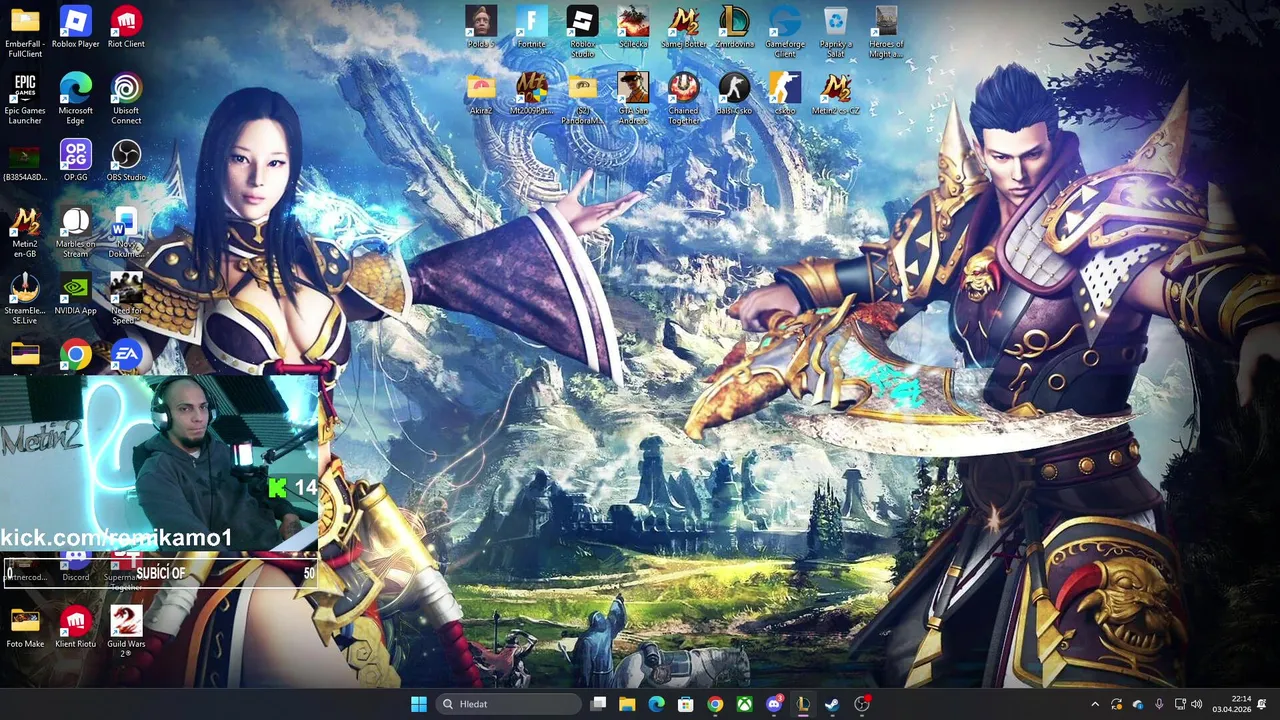The width and height of the screenshot is (1280, 720).
Task: Open Samej Botter Metin2 shortcut
Action: tap(684, 27)
